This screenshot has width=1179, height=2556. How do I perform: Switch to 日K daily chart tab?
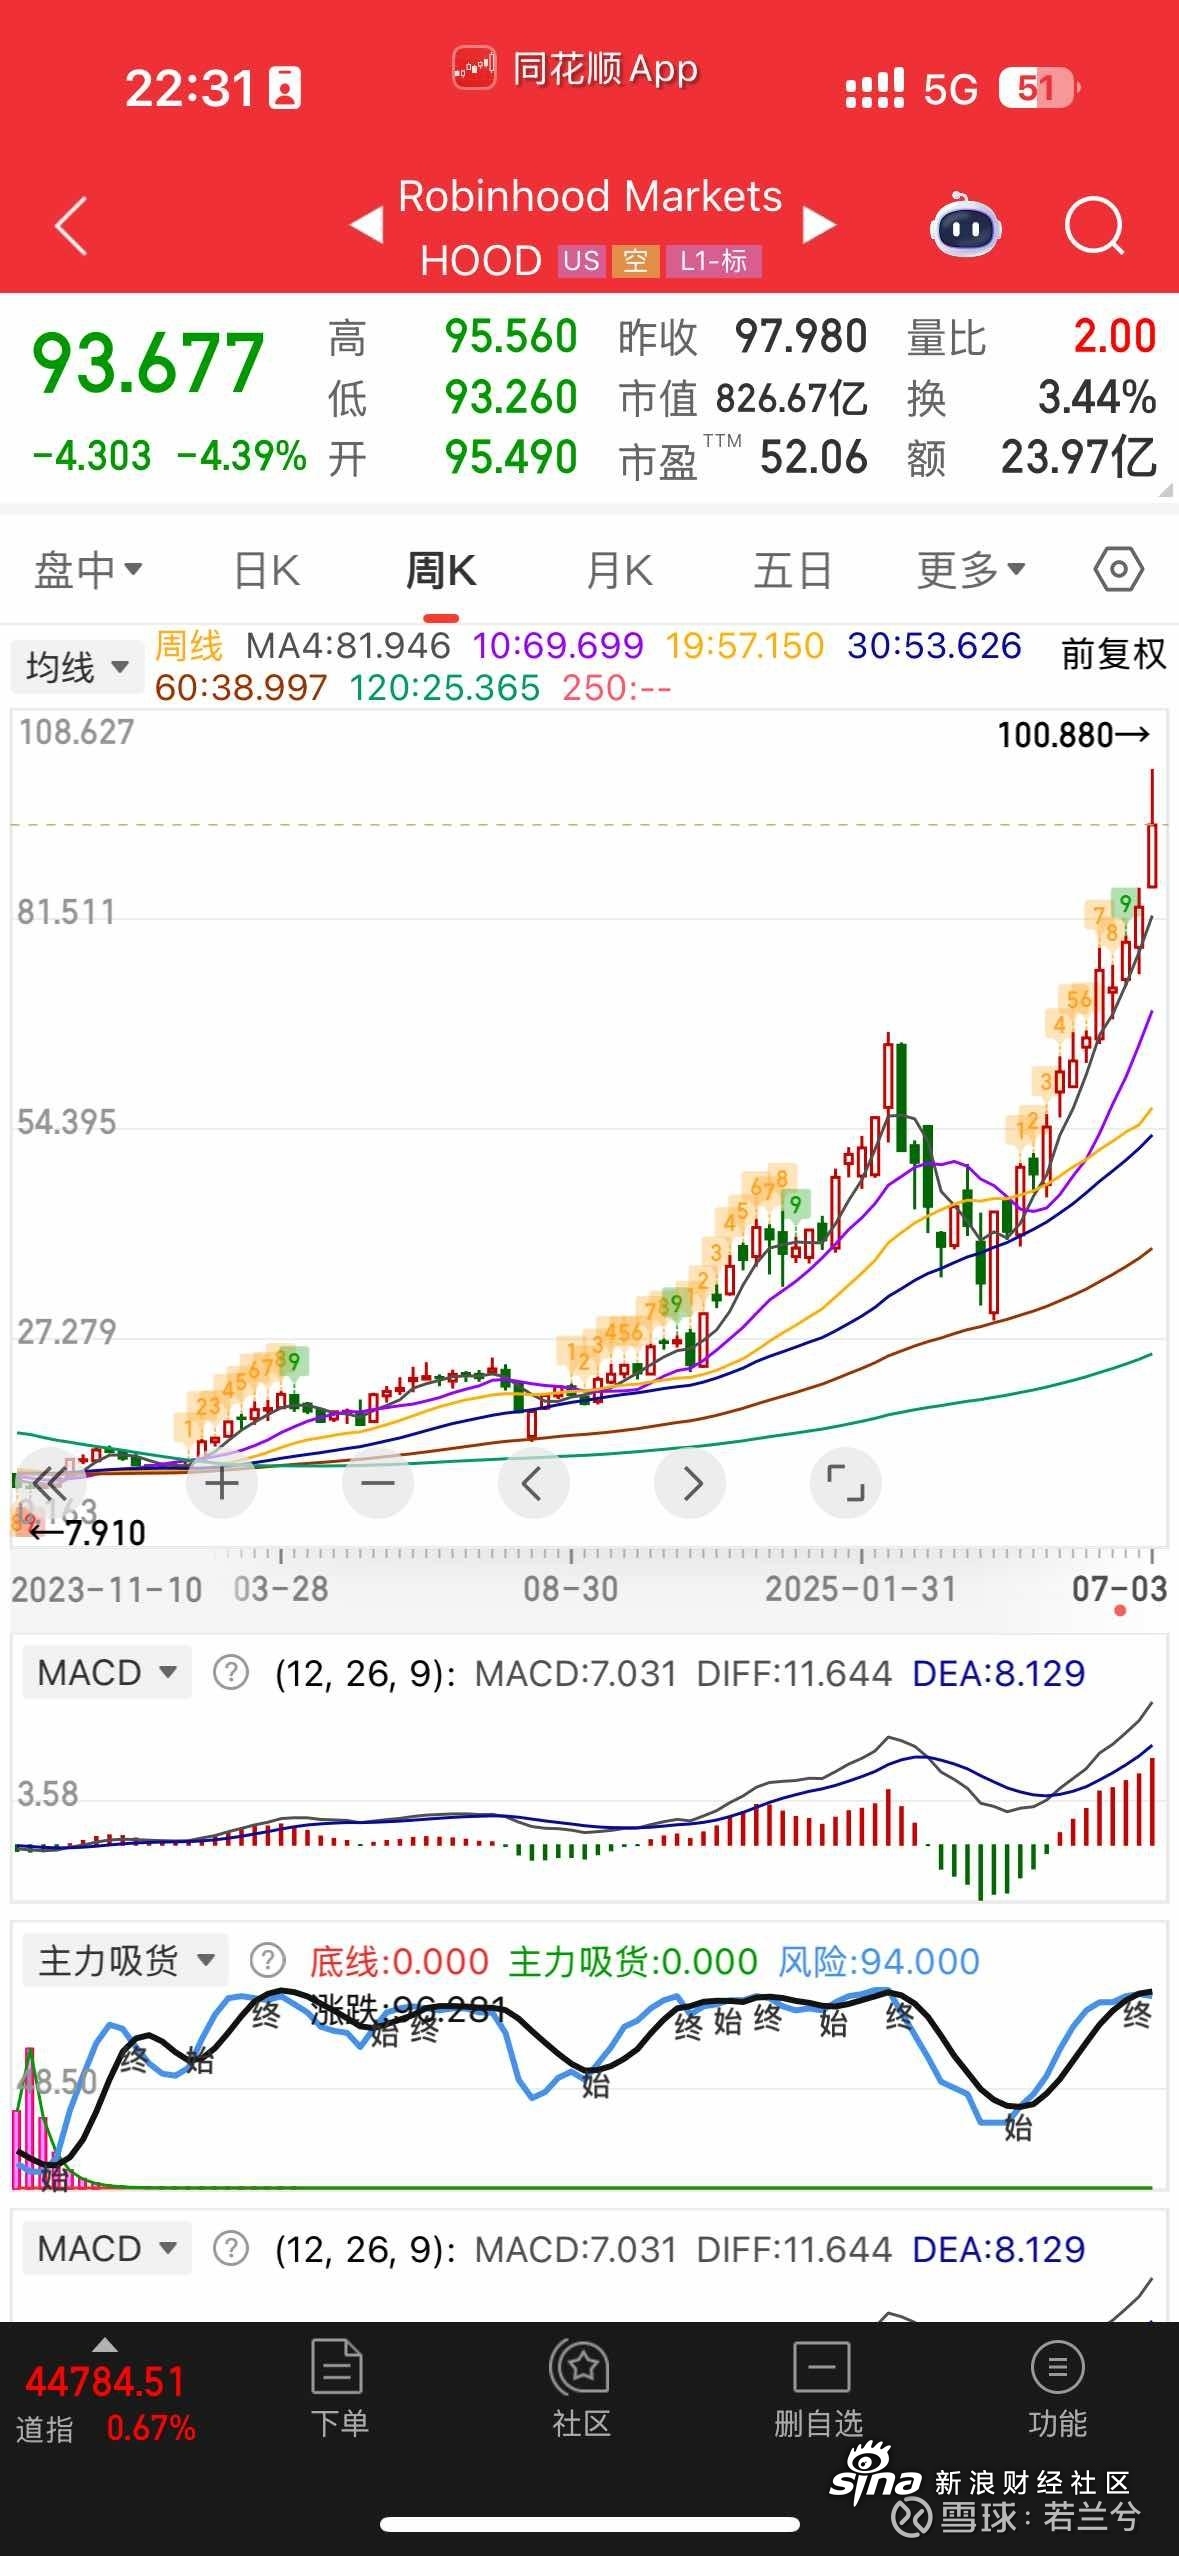[x=266, y=570]
